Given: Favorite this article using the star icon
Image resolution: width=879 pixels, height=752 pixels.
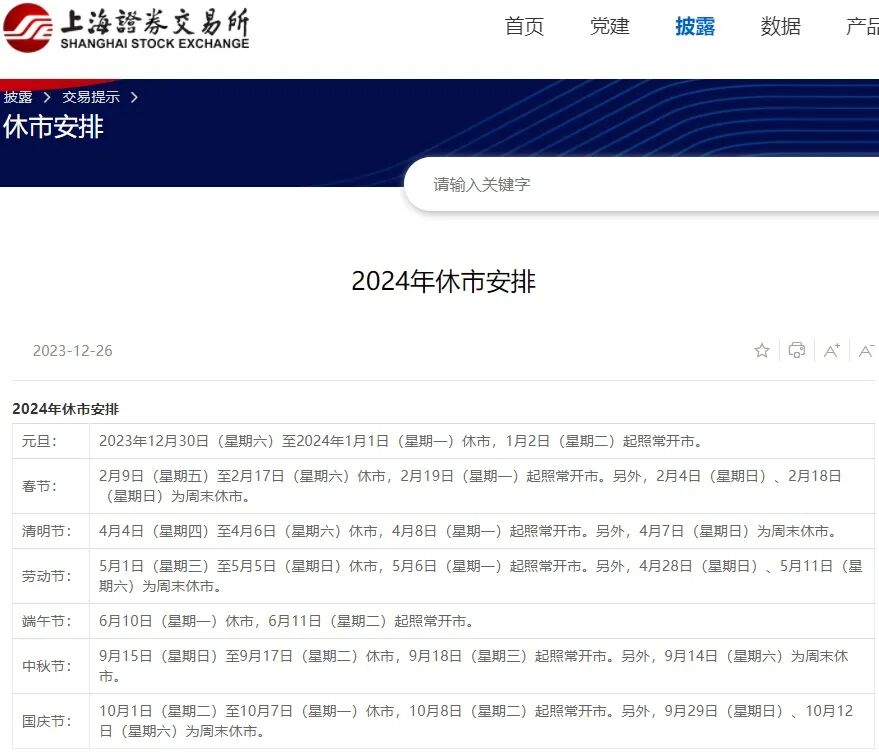Looking at the screenshot, I should tap(761, 351).
